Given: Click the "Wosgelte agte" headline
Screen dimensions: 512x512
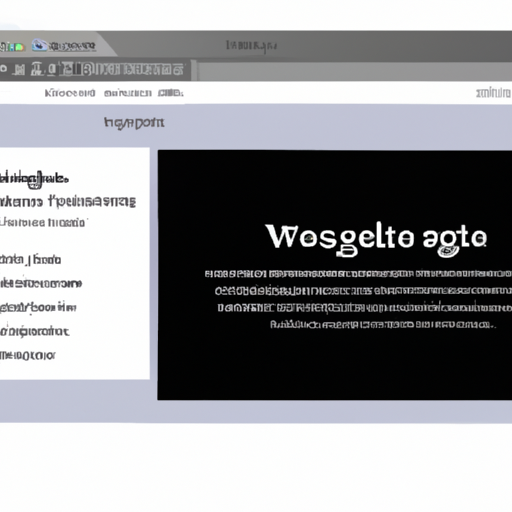Looking at the screenshot, I should point(376,240).
